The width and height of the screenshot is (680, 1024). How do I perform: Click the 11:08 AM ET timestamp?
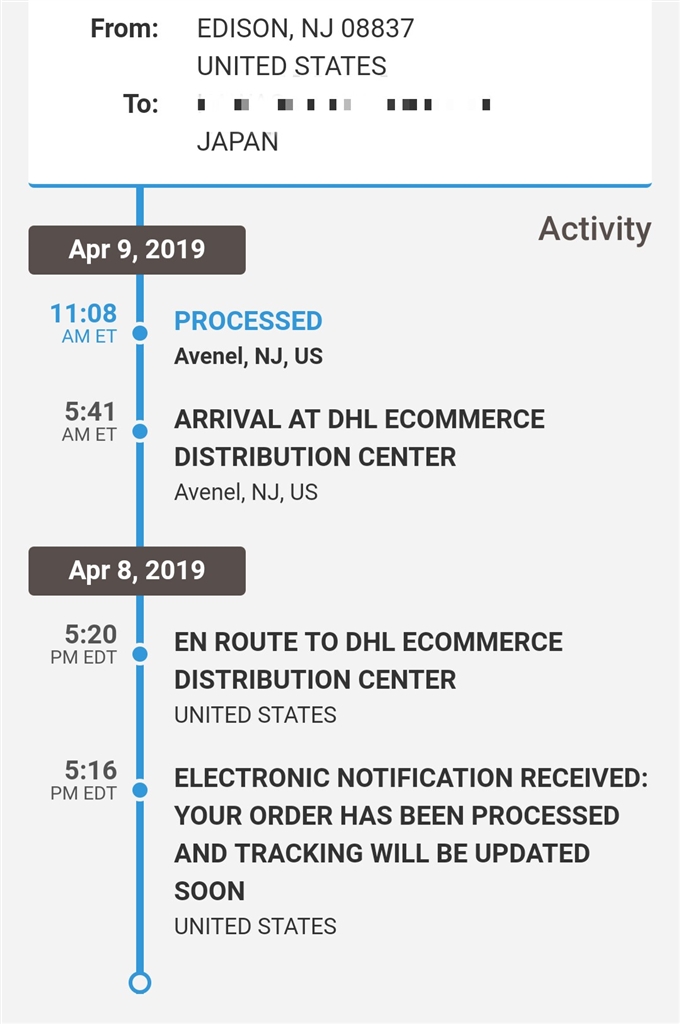[84, 323]
